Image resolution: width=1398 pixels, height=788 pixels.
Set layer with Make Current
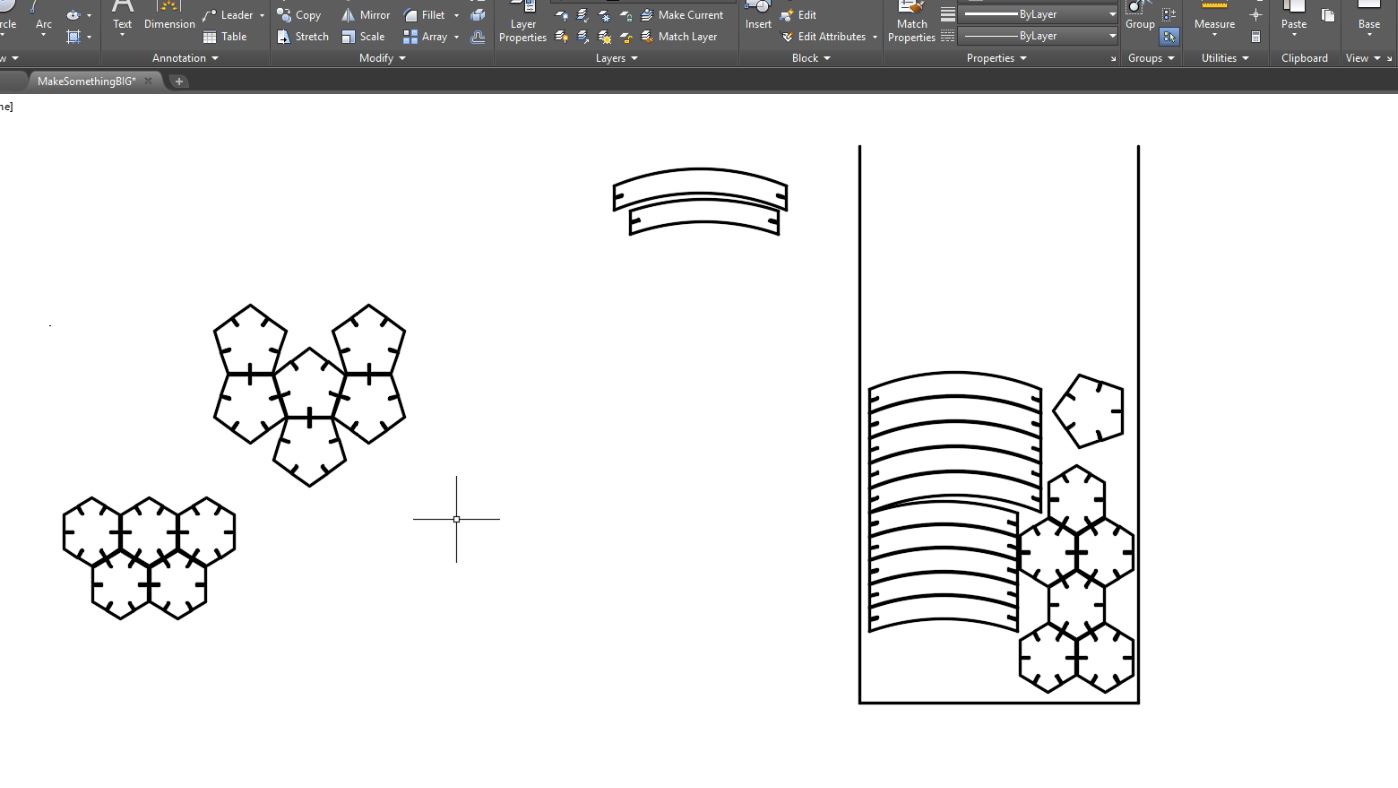point(682,15)
